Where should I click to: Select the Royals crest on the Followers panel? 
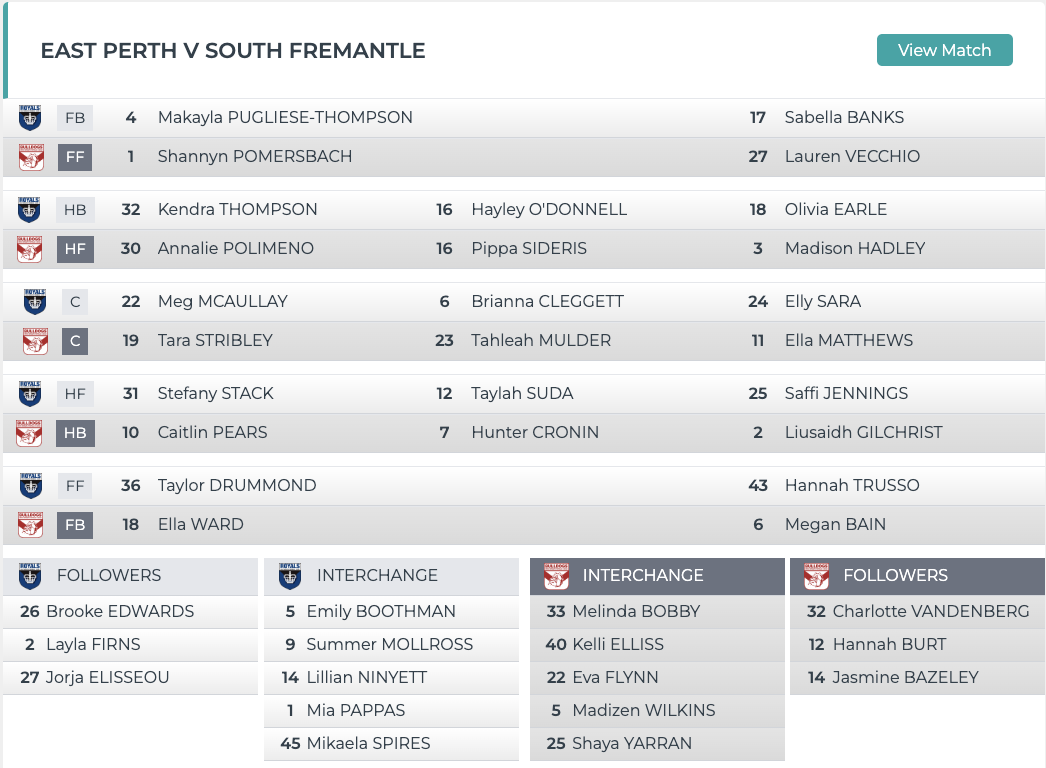pyautogui.click(x=30, y=575)
